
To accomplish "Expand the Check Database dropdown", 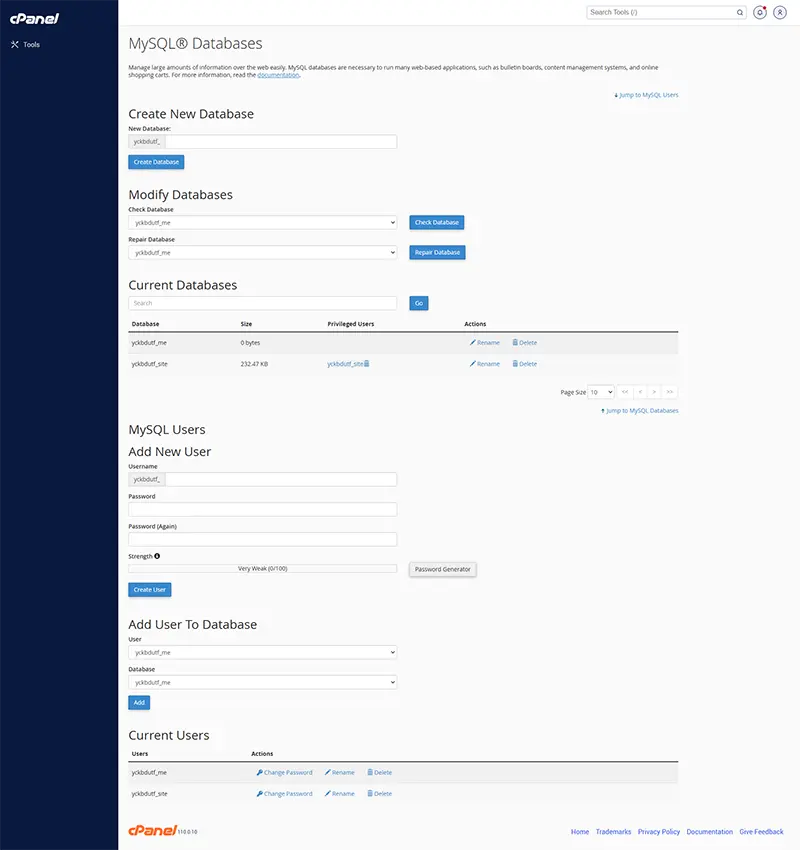I will click(262, 223).
